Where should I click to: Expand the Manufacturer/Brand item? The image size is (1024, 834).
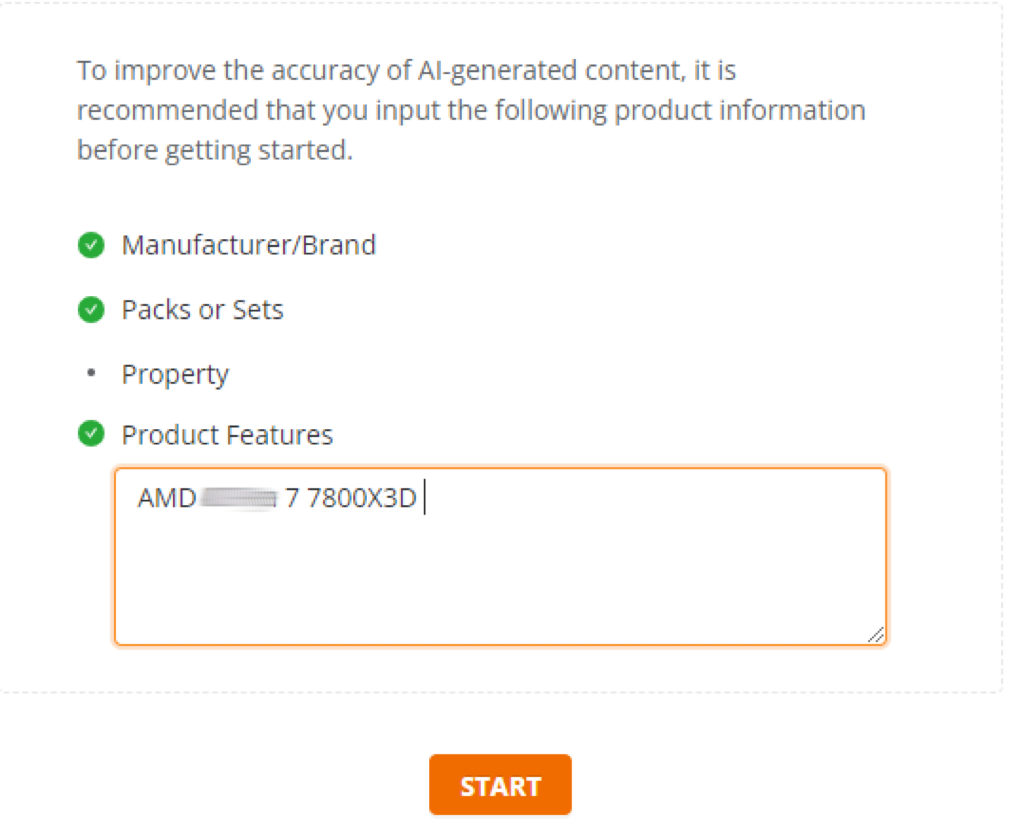click(248, 245)
